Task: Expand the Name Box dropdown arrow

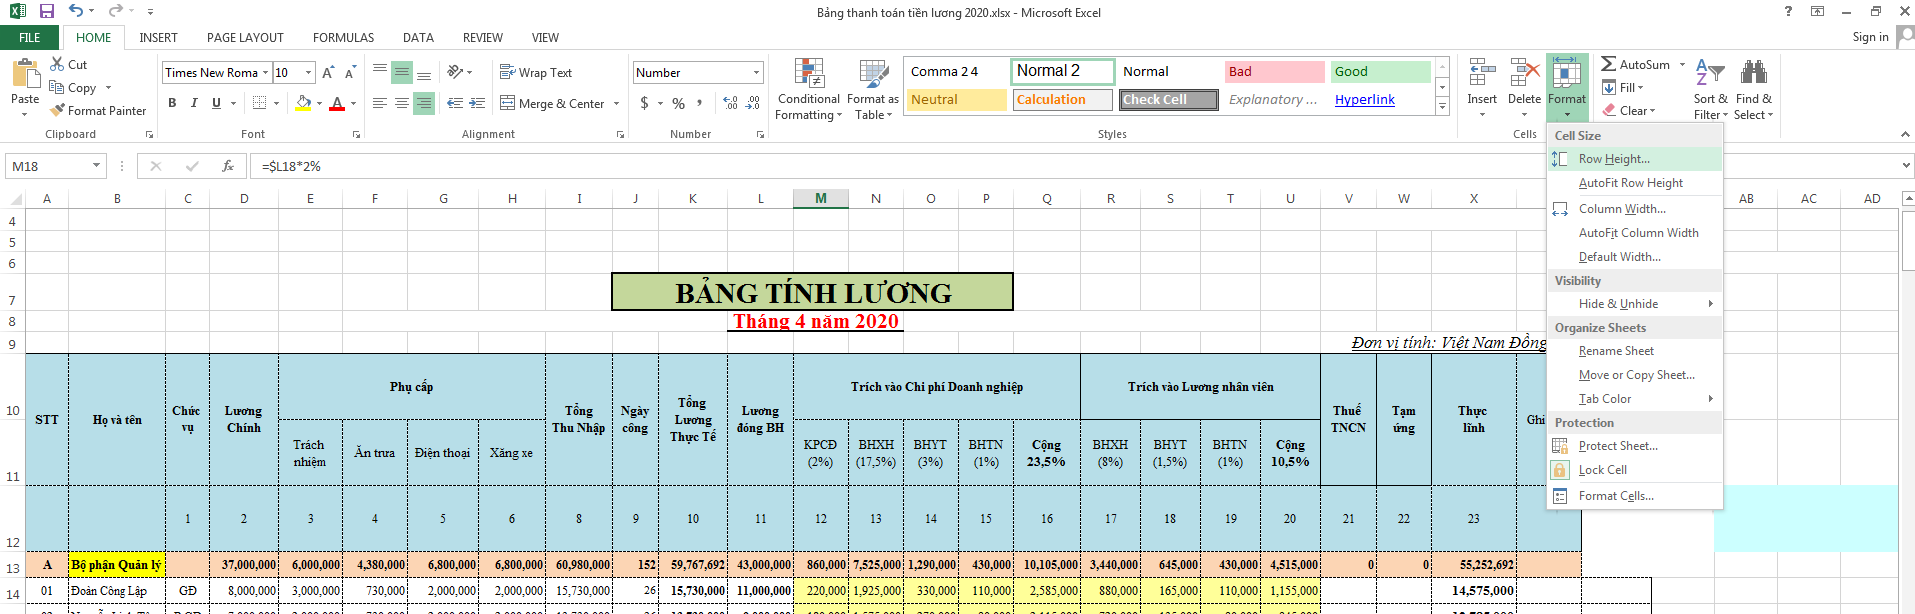Action: point(97,166)
